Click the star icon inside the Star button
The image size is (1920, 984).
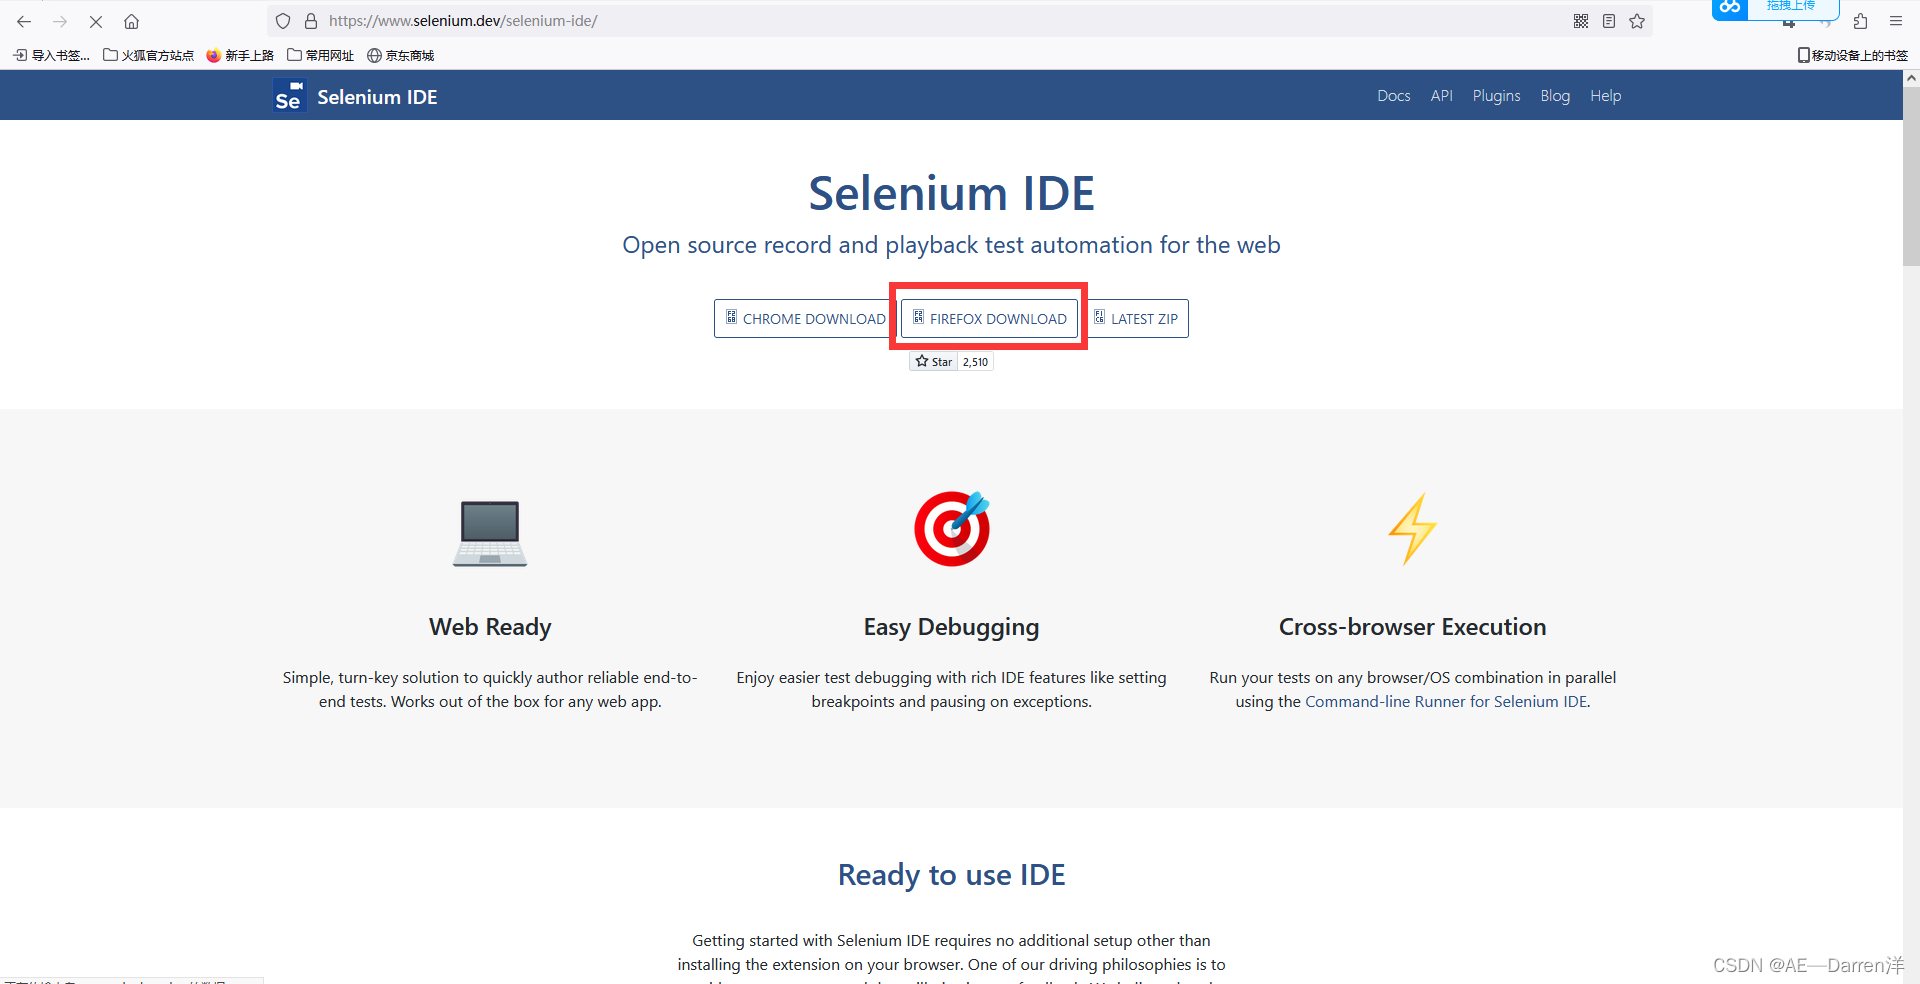pyautogui.click(x=923, y=361)
